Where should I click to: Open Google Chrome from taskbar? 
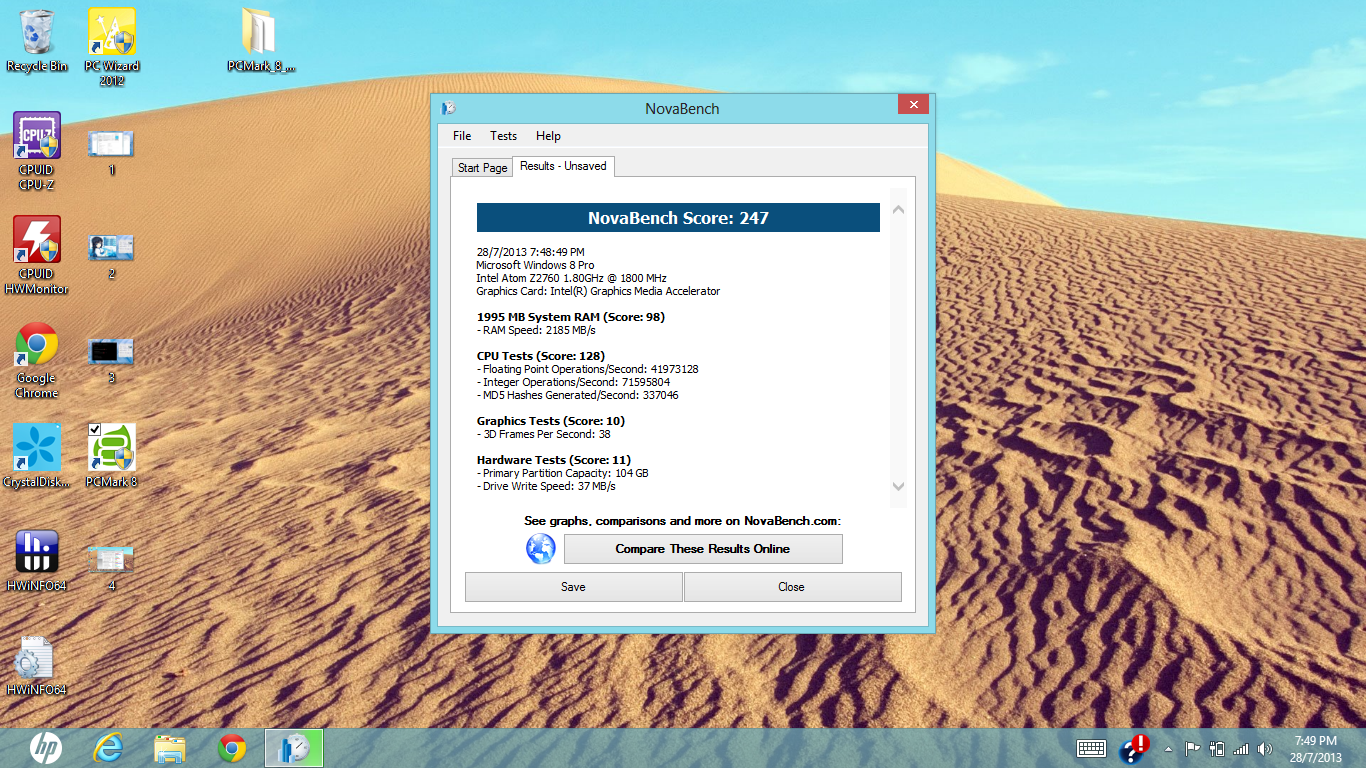click(232, 748)
